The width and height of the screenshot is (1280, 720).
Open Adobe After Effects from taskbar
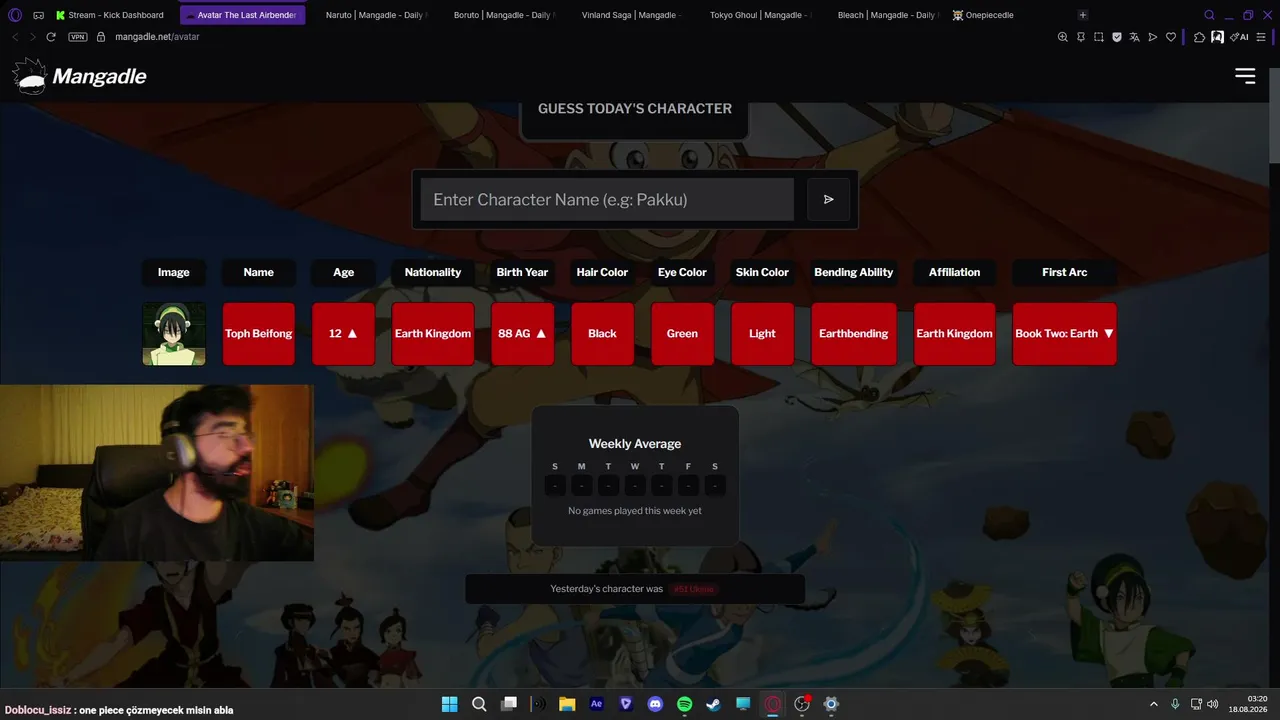pyautogui.click(x=597, y=704)
